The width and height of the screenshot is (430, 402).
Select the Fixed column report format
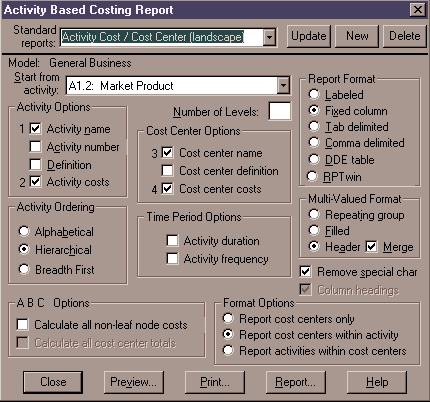pyautogui.click(x=314, y=110)
